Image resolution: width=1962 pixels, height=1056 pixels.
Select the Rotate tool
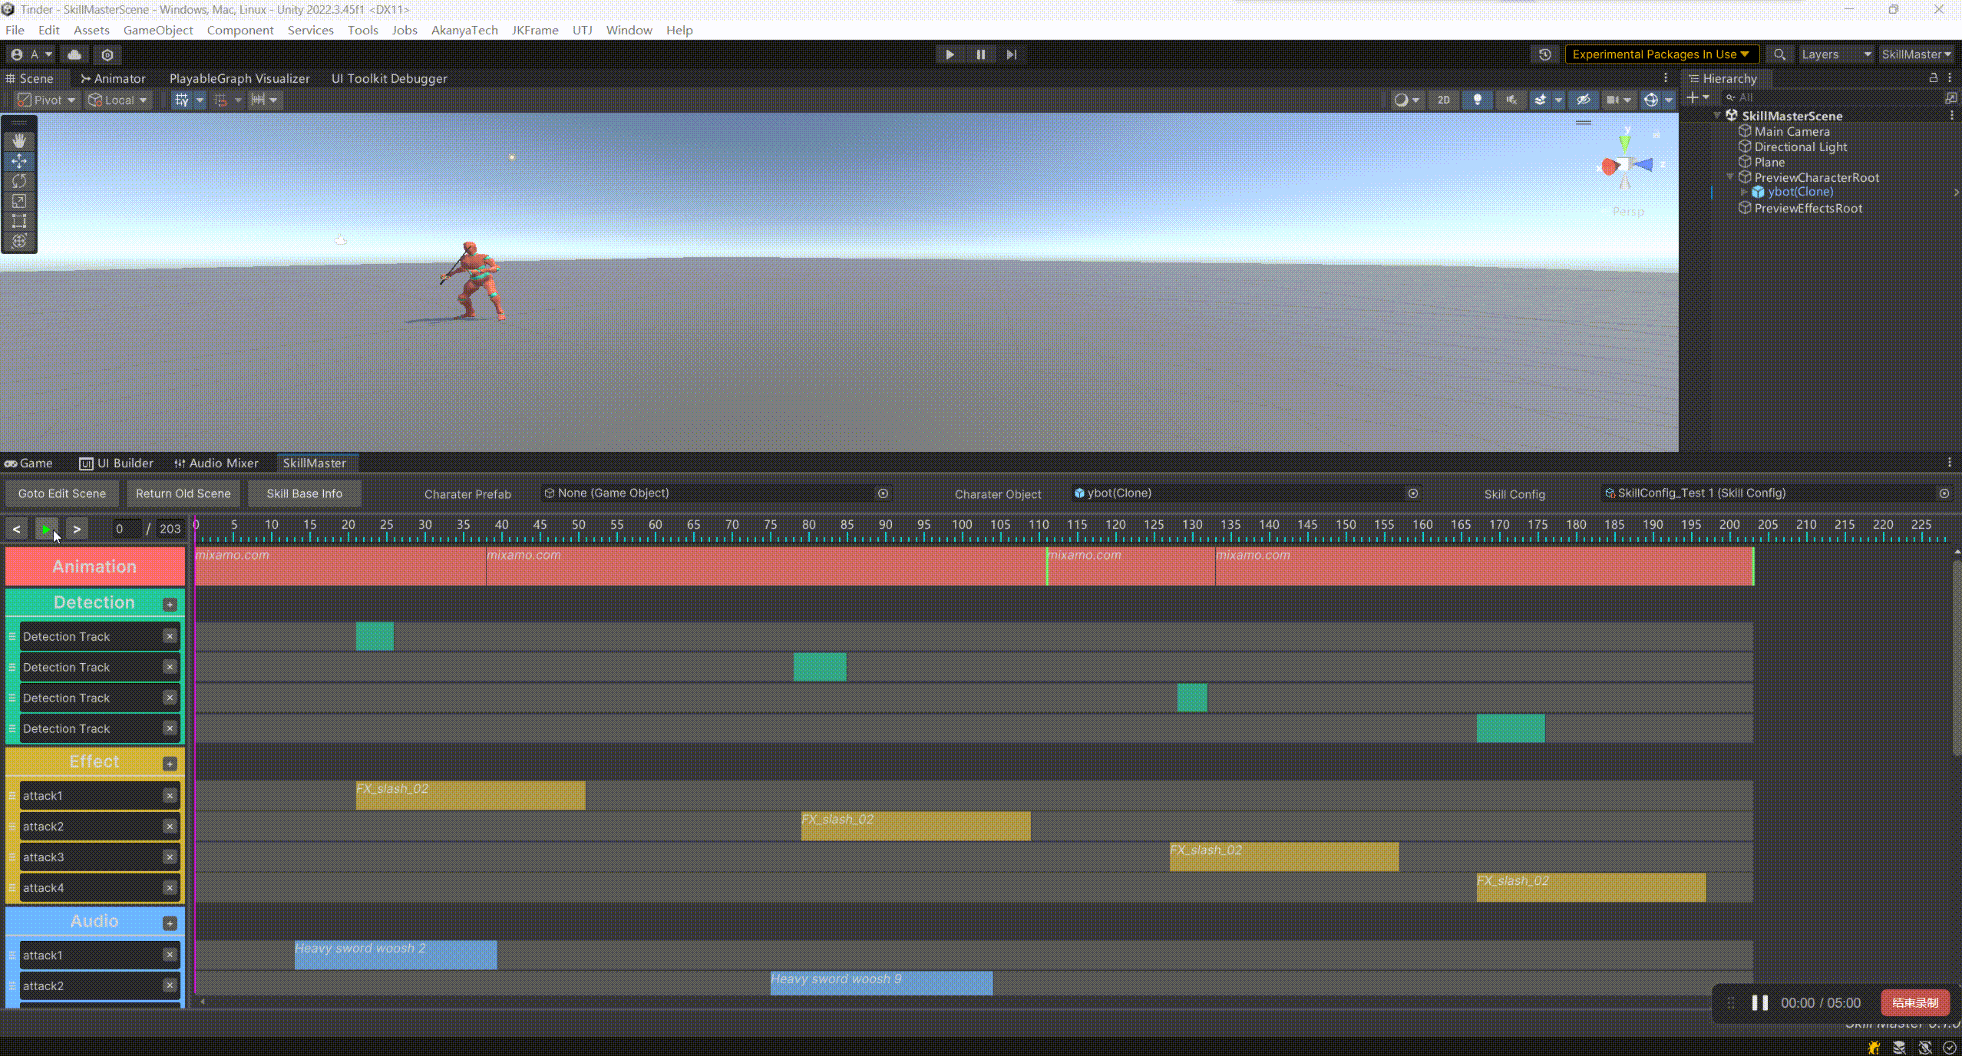pos(19,181)
